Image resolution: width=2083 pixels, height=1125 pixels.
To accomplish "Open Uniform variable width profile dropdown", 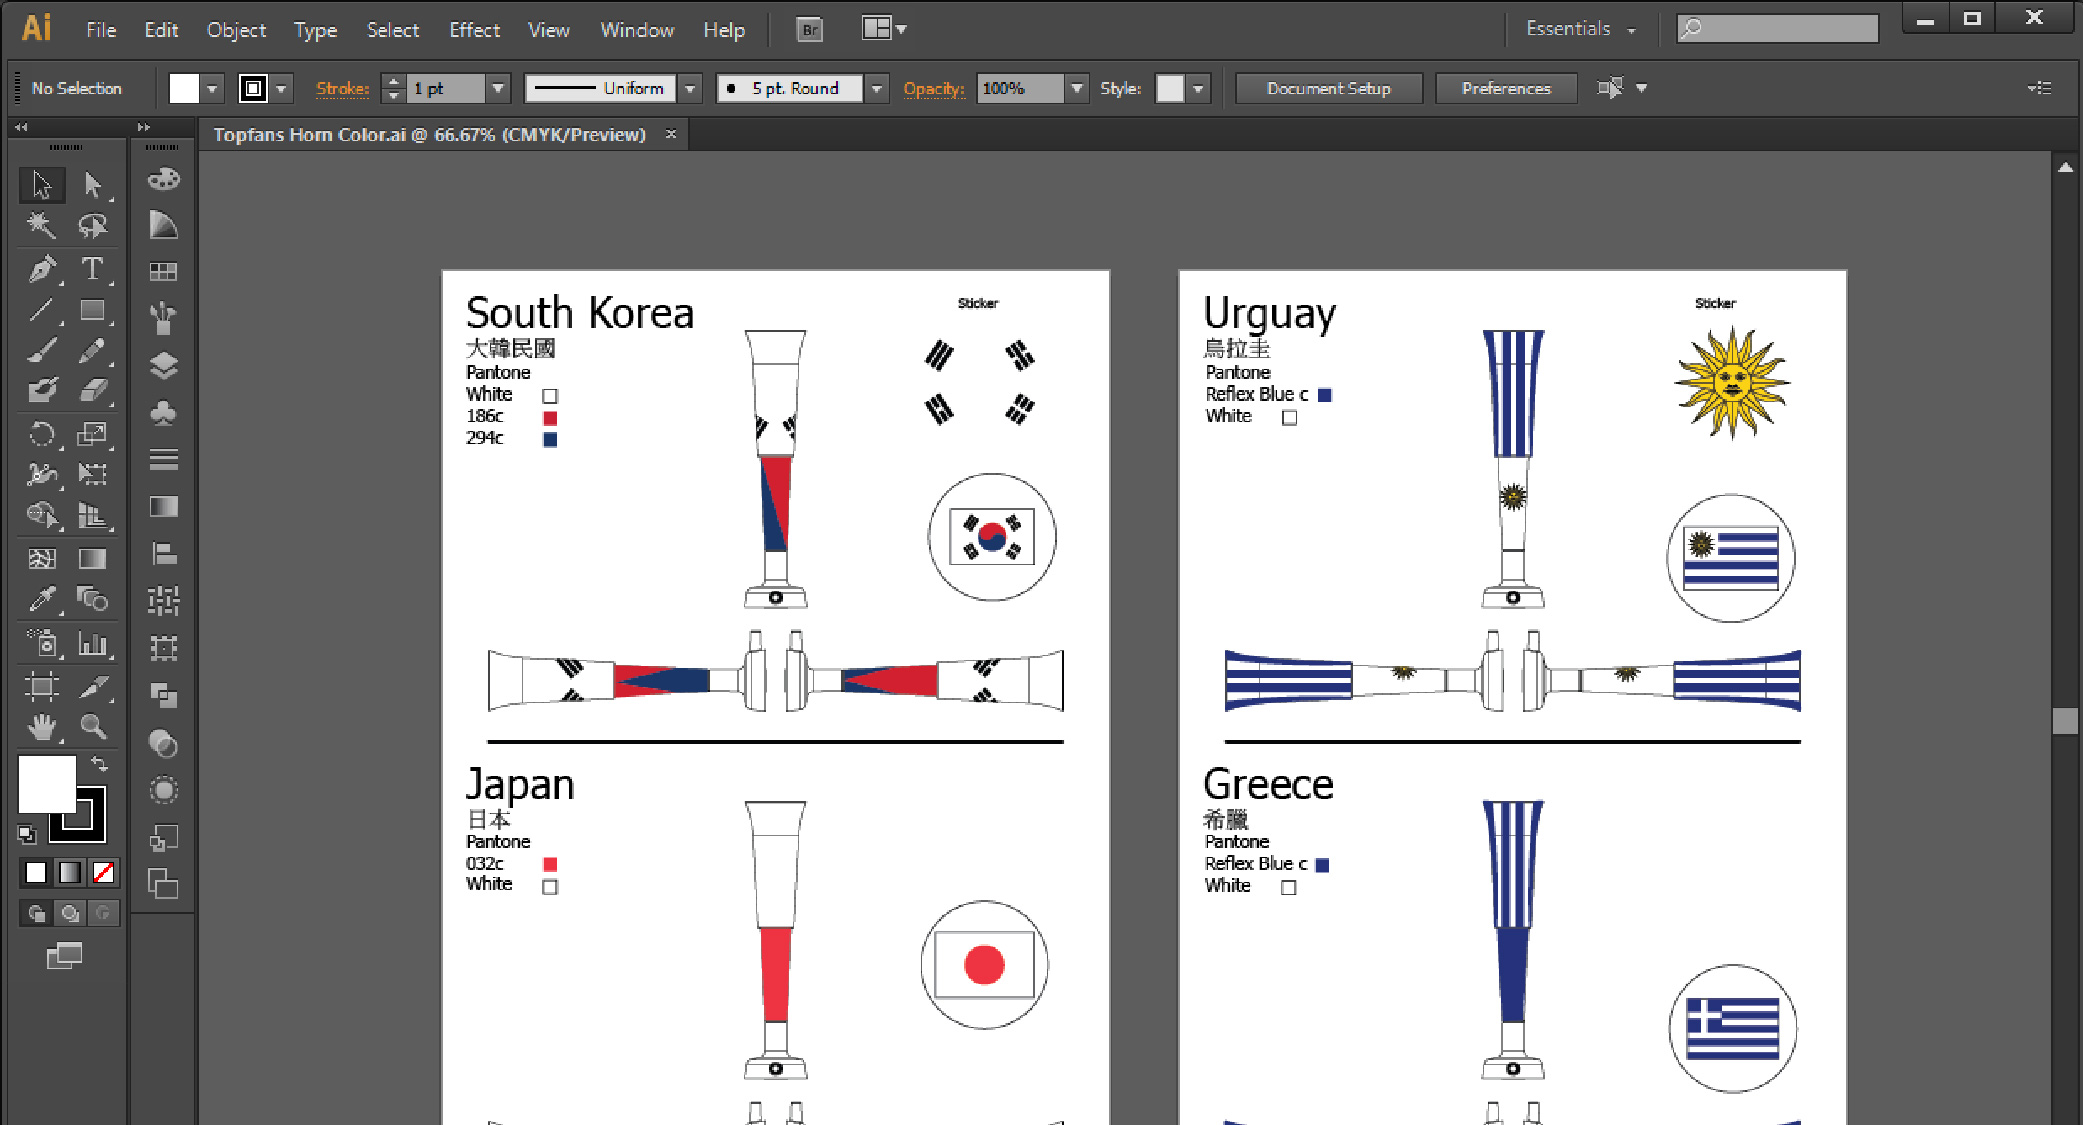I will pyautogui.click(x=690, y=89).
